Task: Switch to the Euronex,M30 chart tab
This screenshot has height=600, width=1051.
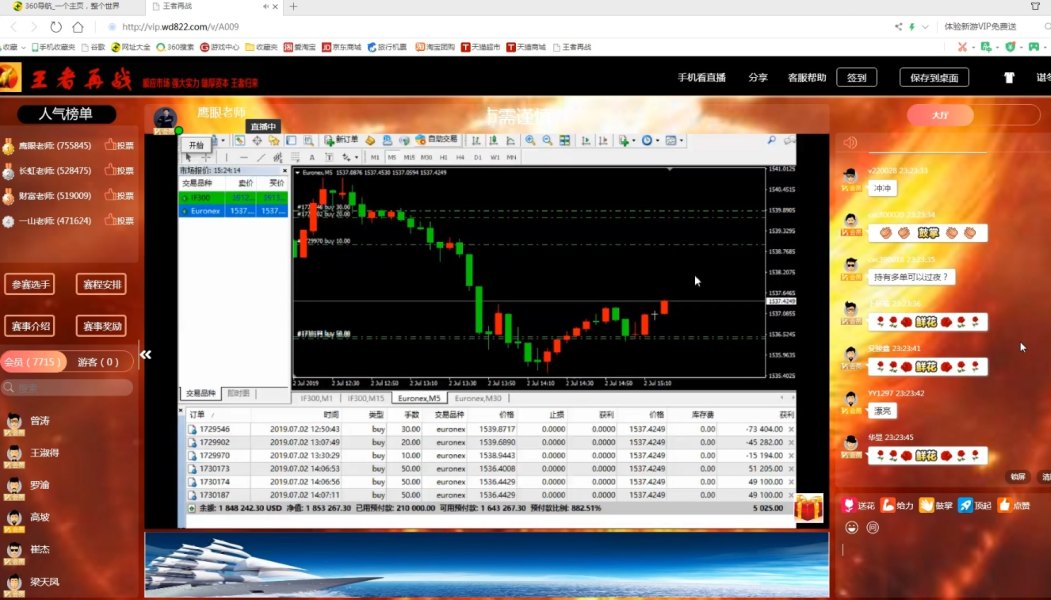Action: [478, 398]
